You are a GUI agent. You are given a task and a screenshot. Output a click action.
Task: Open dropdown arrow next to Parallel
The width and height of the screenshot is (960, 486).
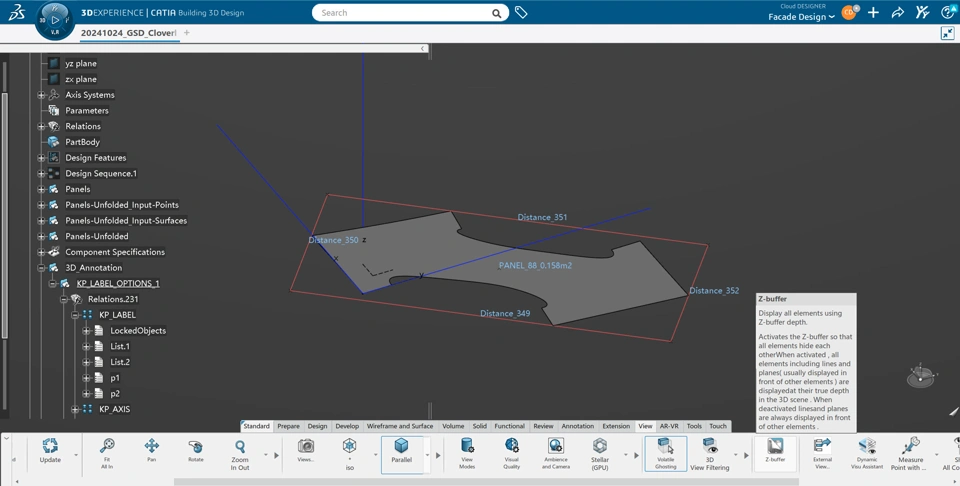(427, 455)
